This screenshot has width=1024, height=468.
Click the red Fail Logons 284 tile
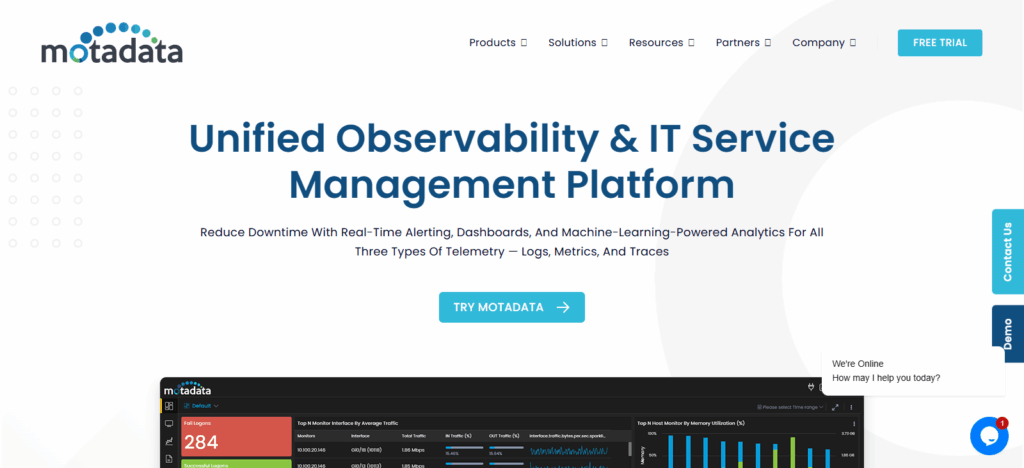(235, 437)
